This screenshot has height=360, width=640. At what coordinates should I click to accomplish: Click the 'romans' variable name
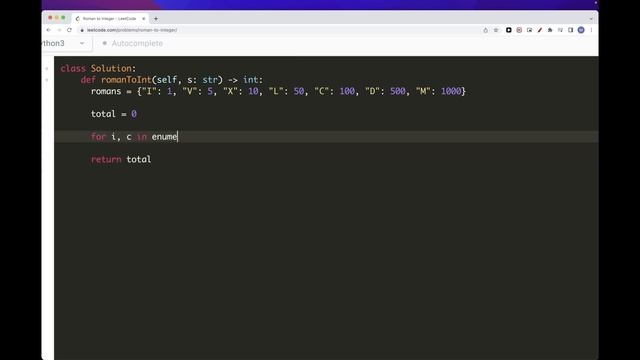[106, 91]
